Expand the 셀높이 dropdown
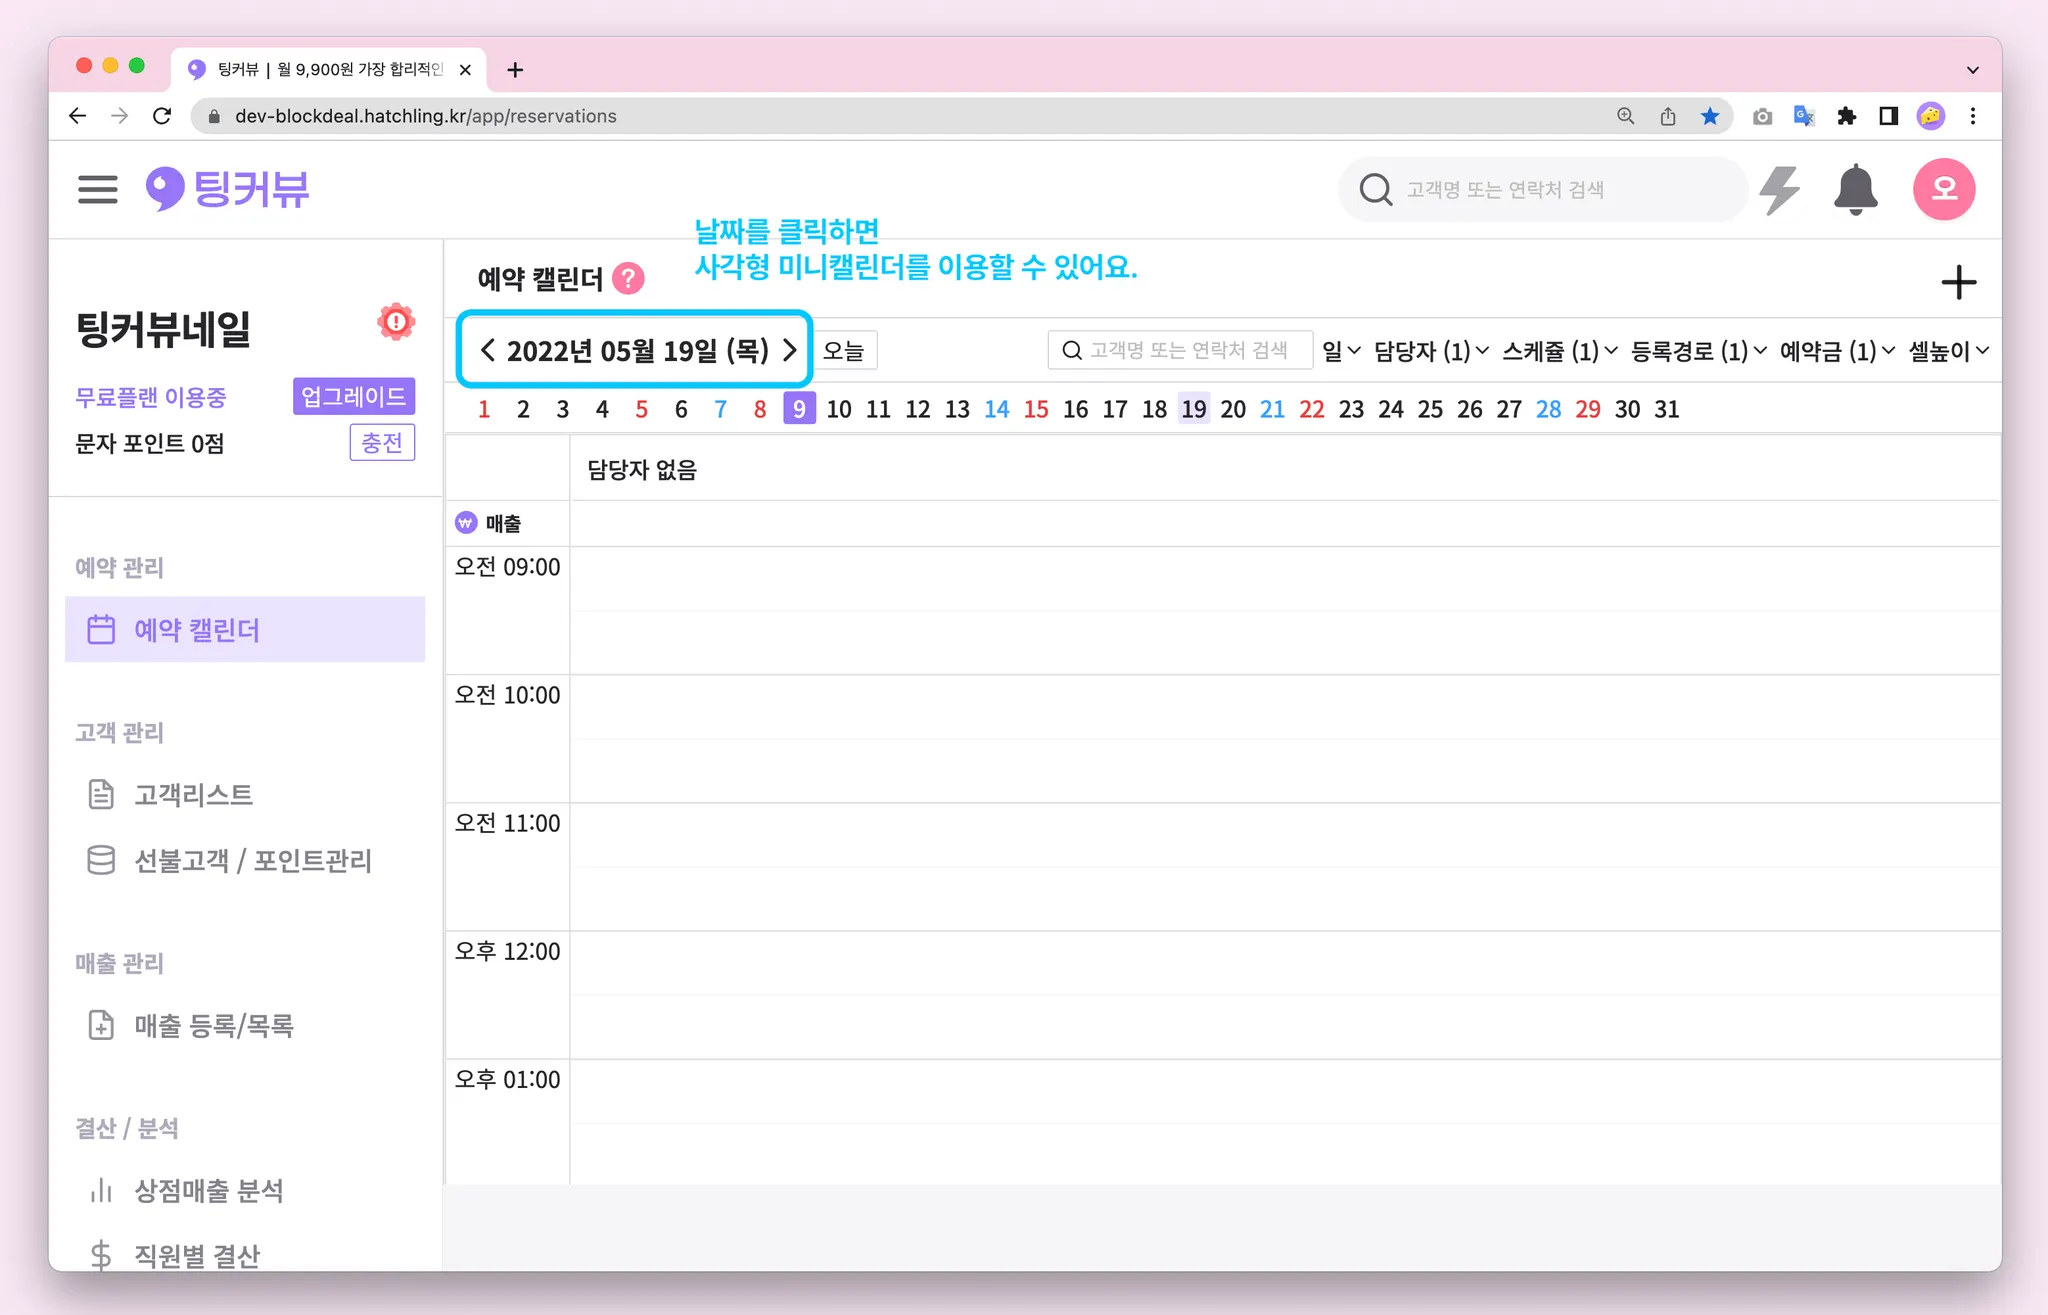2048x1315 pixels. click(1948, 351)
